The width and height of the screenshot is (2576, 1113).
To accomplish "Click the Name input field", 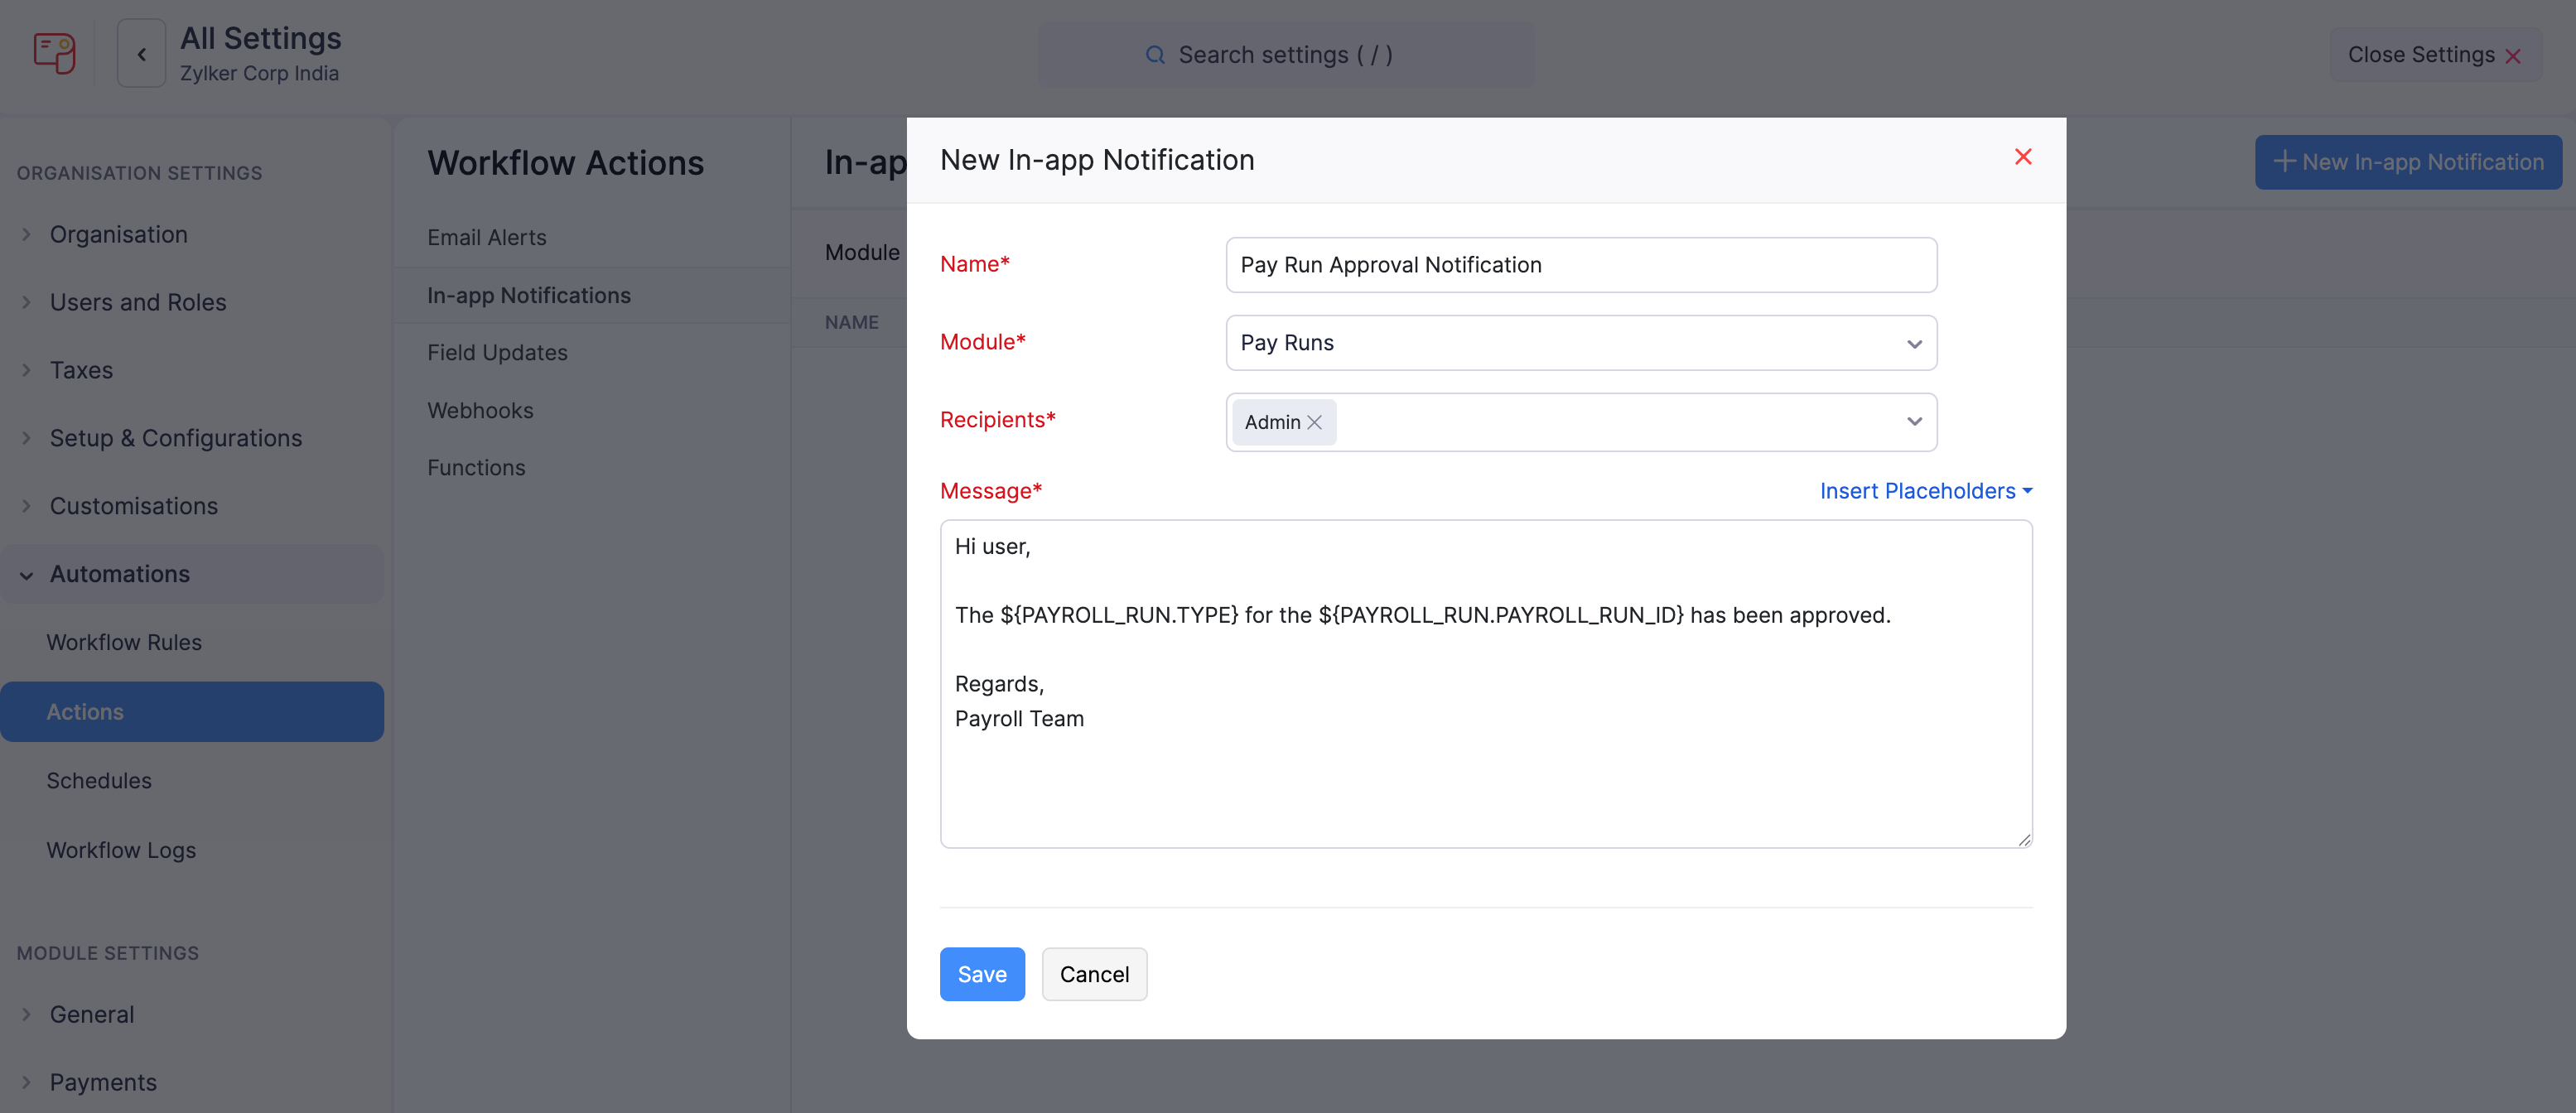I will click(x=1581, y=265).
